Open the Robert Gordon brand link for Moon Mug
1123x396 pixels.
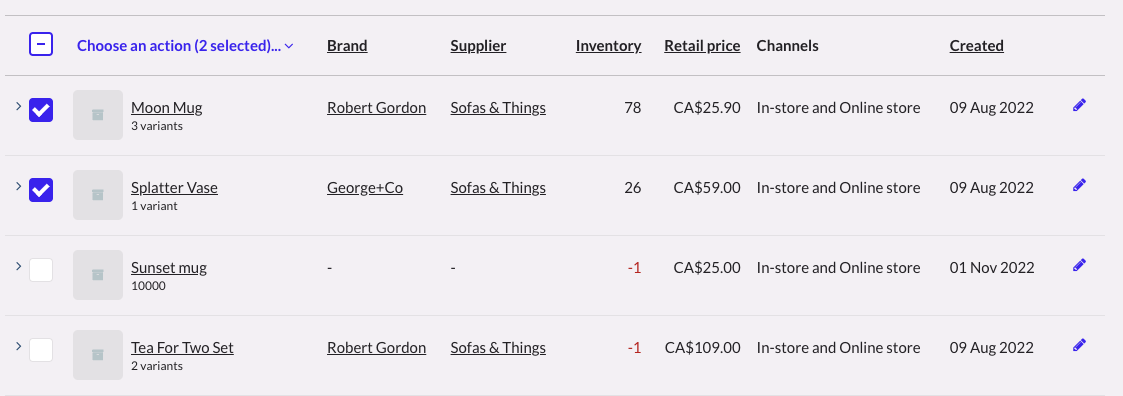(x=377, y=108)
